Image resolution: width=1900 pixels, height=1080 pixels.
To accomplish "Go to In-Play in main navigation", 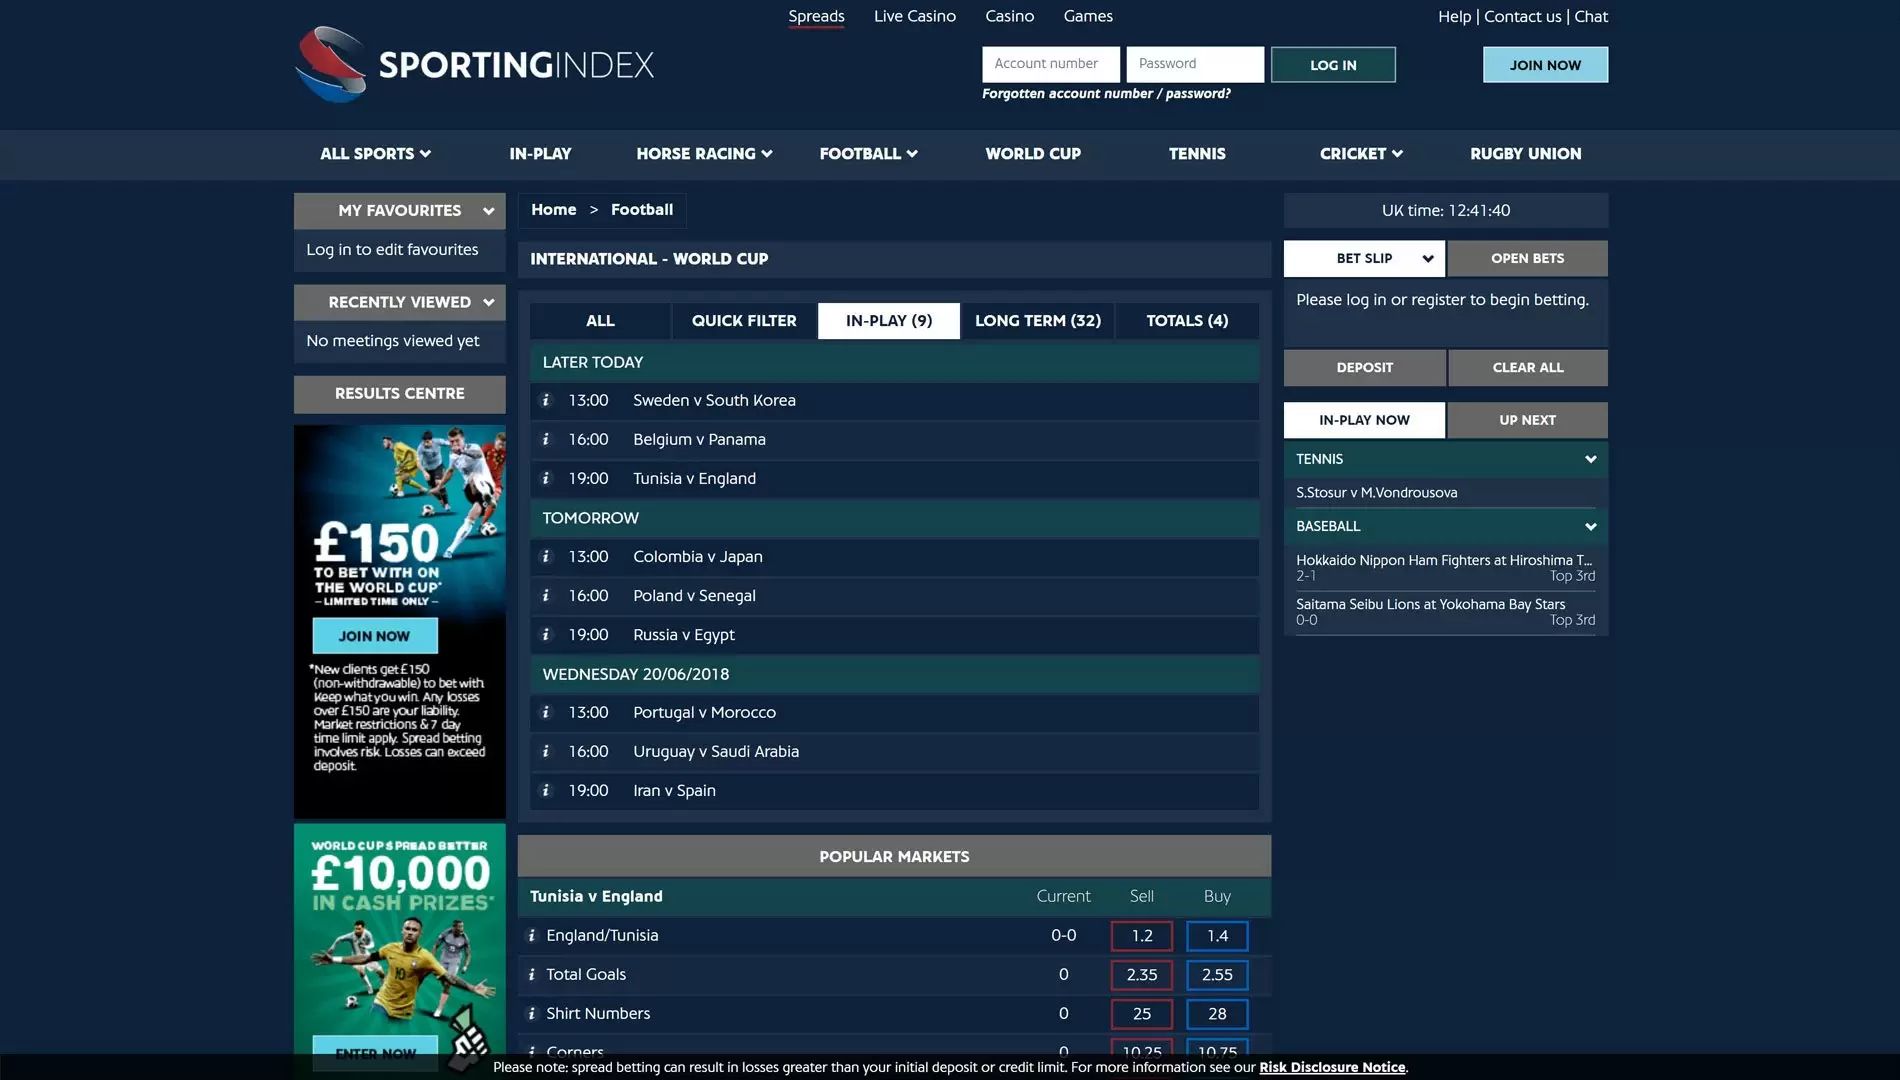I will [x=540, y=153].
